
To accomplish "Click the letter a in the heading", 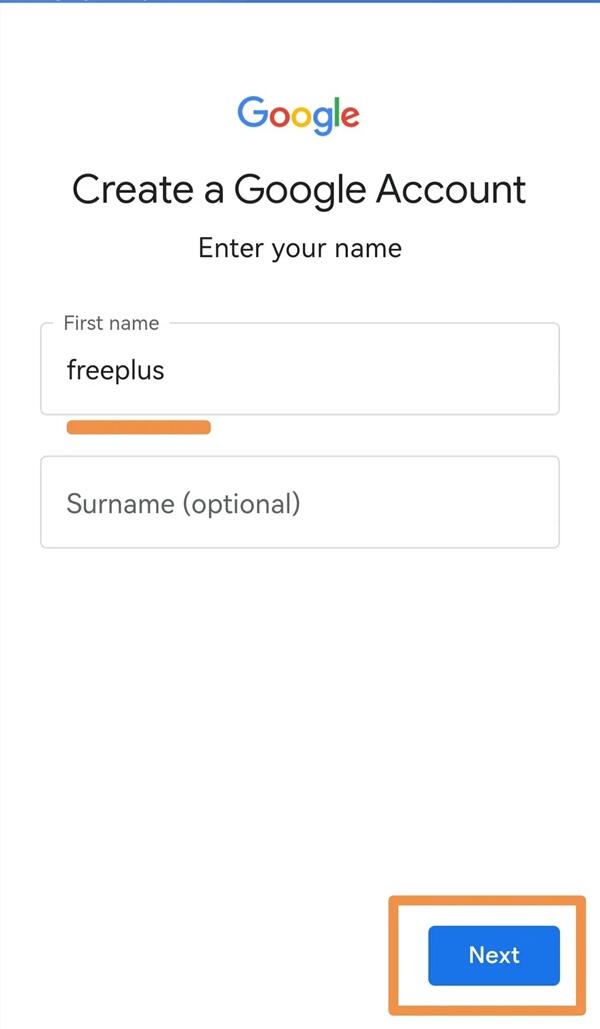I will click(213, 192).
